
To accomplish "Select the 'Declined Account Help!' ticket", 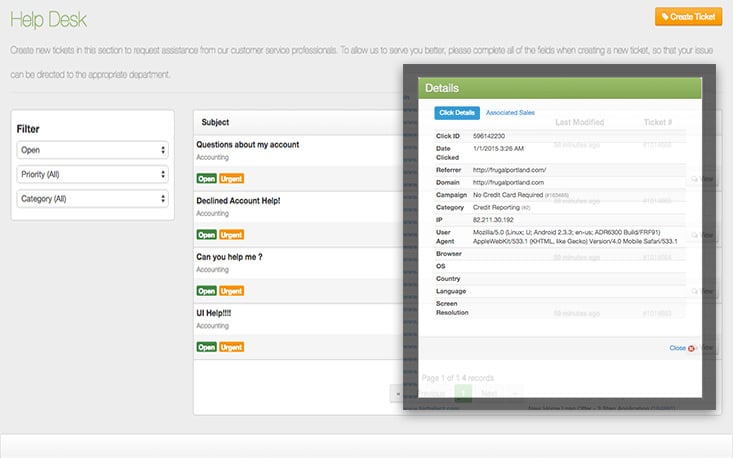I will (x=238, y=201).
